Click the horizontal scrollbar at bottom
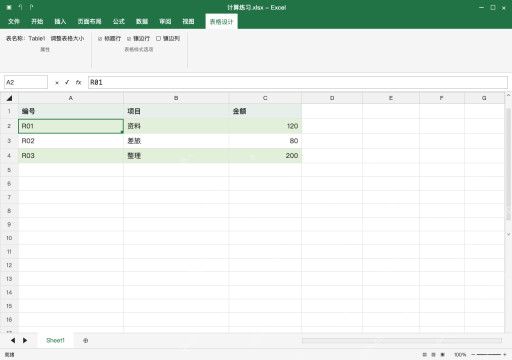This screenshot has width=512, height=360. pos(402,340)
